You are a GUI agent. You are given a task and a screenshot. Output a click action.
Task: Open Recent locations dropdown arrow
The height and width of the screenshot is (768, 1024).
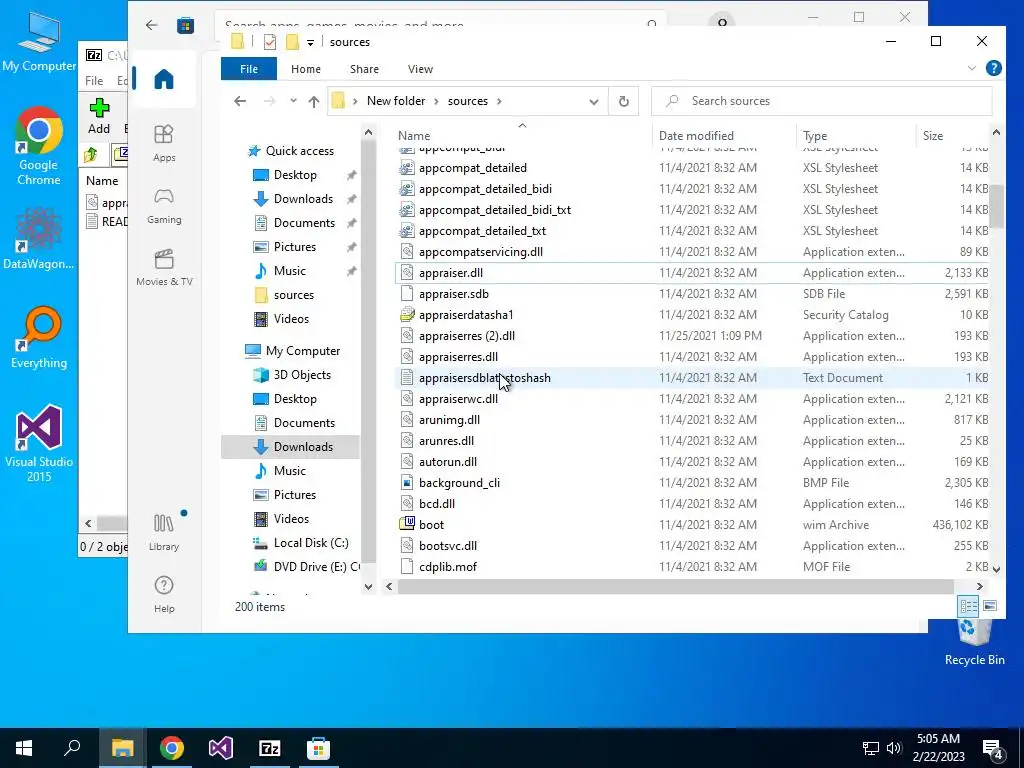coord(293,101)
